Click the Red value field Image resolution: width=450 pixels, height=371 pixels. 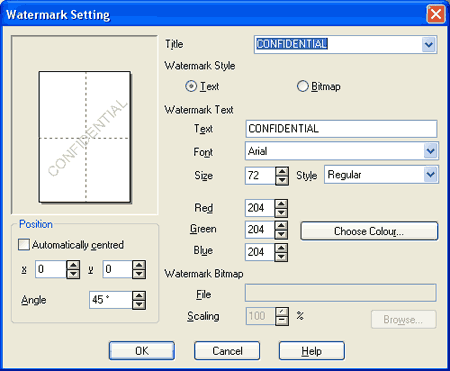tap(260, 208)
